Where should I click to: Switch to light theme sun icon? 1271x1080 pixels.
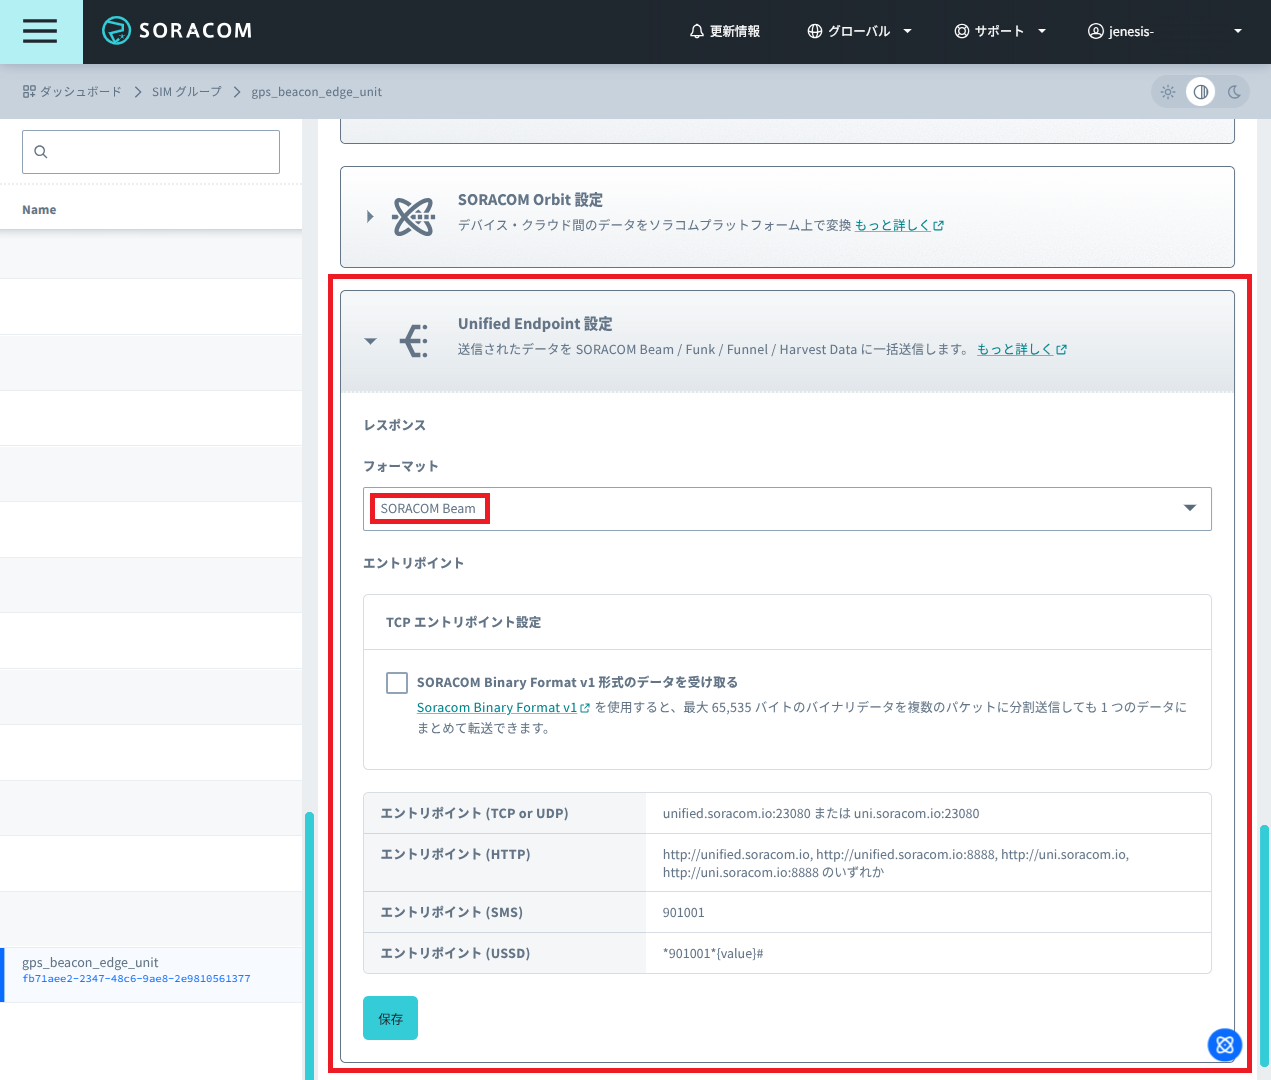pyautogui.click(x=1168, y=92)
